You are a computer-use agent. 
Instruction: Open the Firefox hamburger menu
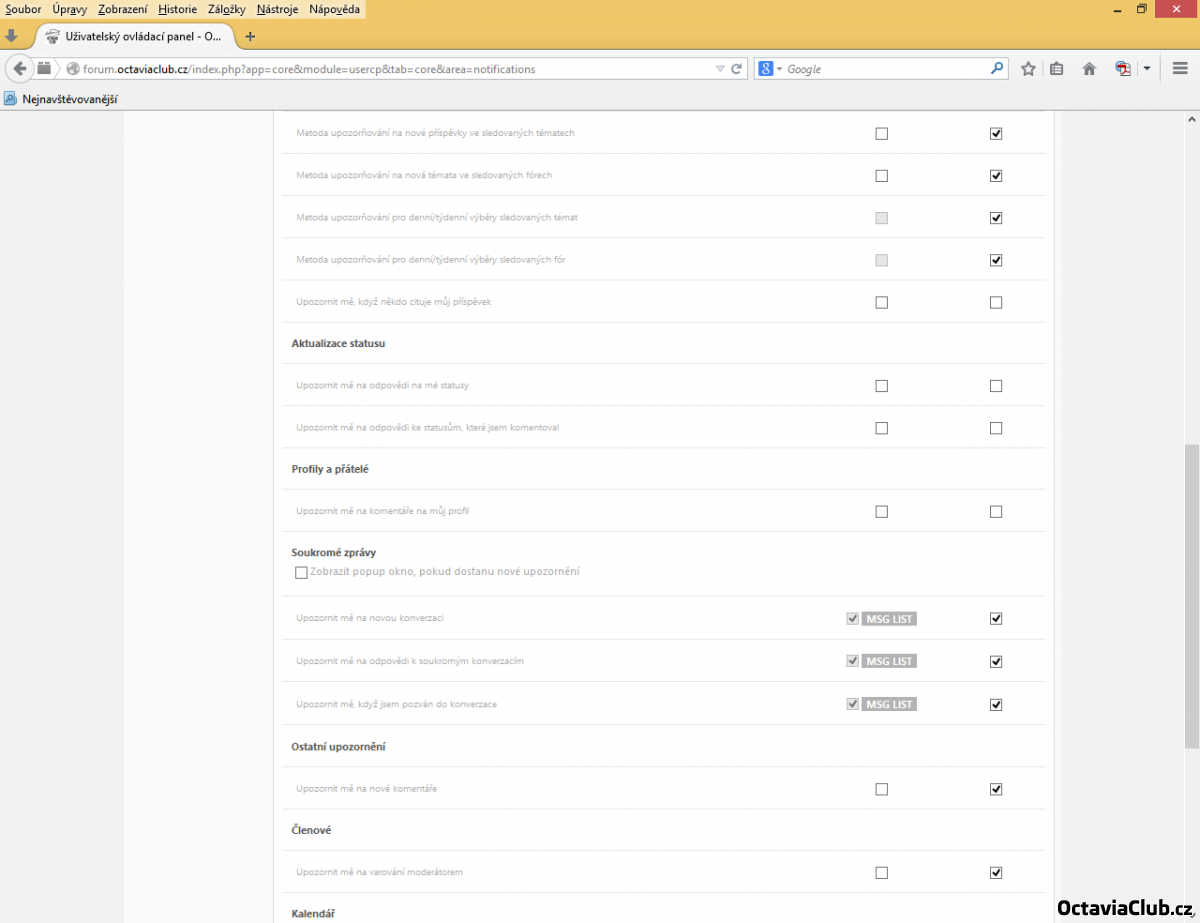1180,69
